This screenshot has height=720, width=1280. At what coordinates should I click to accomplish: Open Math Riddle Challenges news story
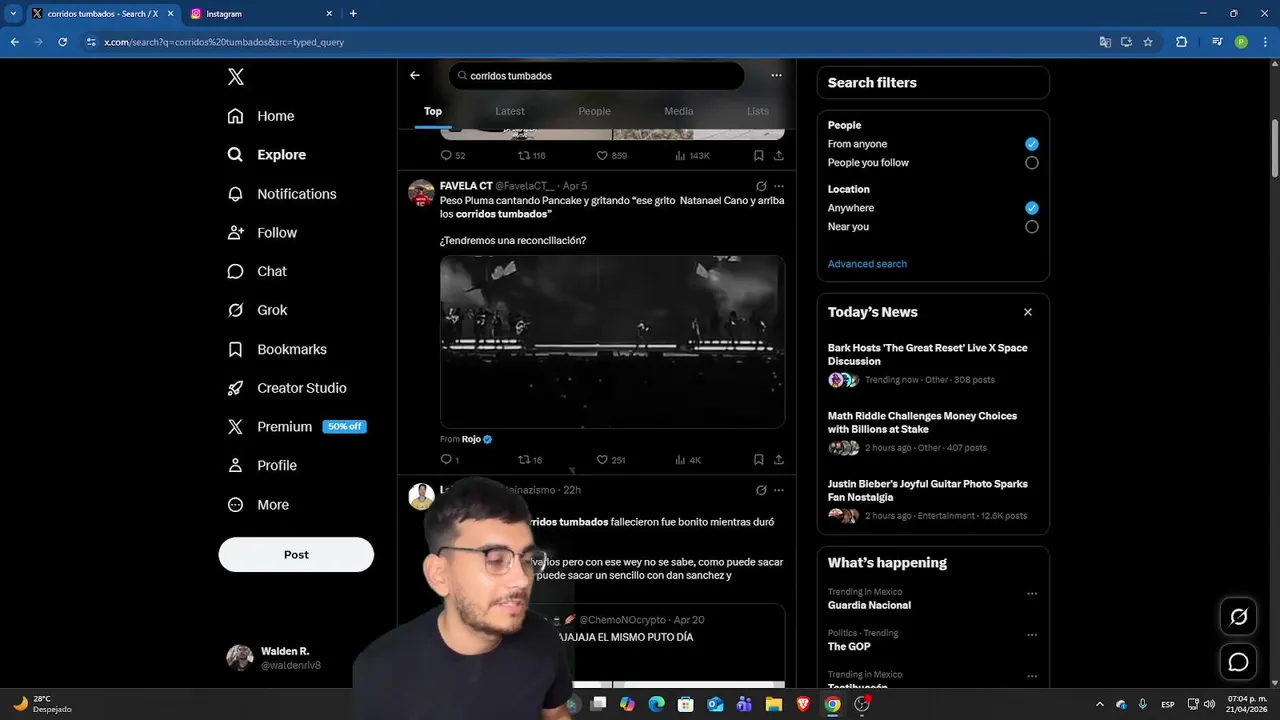click(x=933, y=432)
